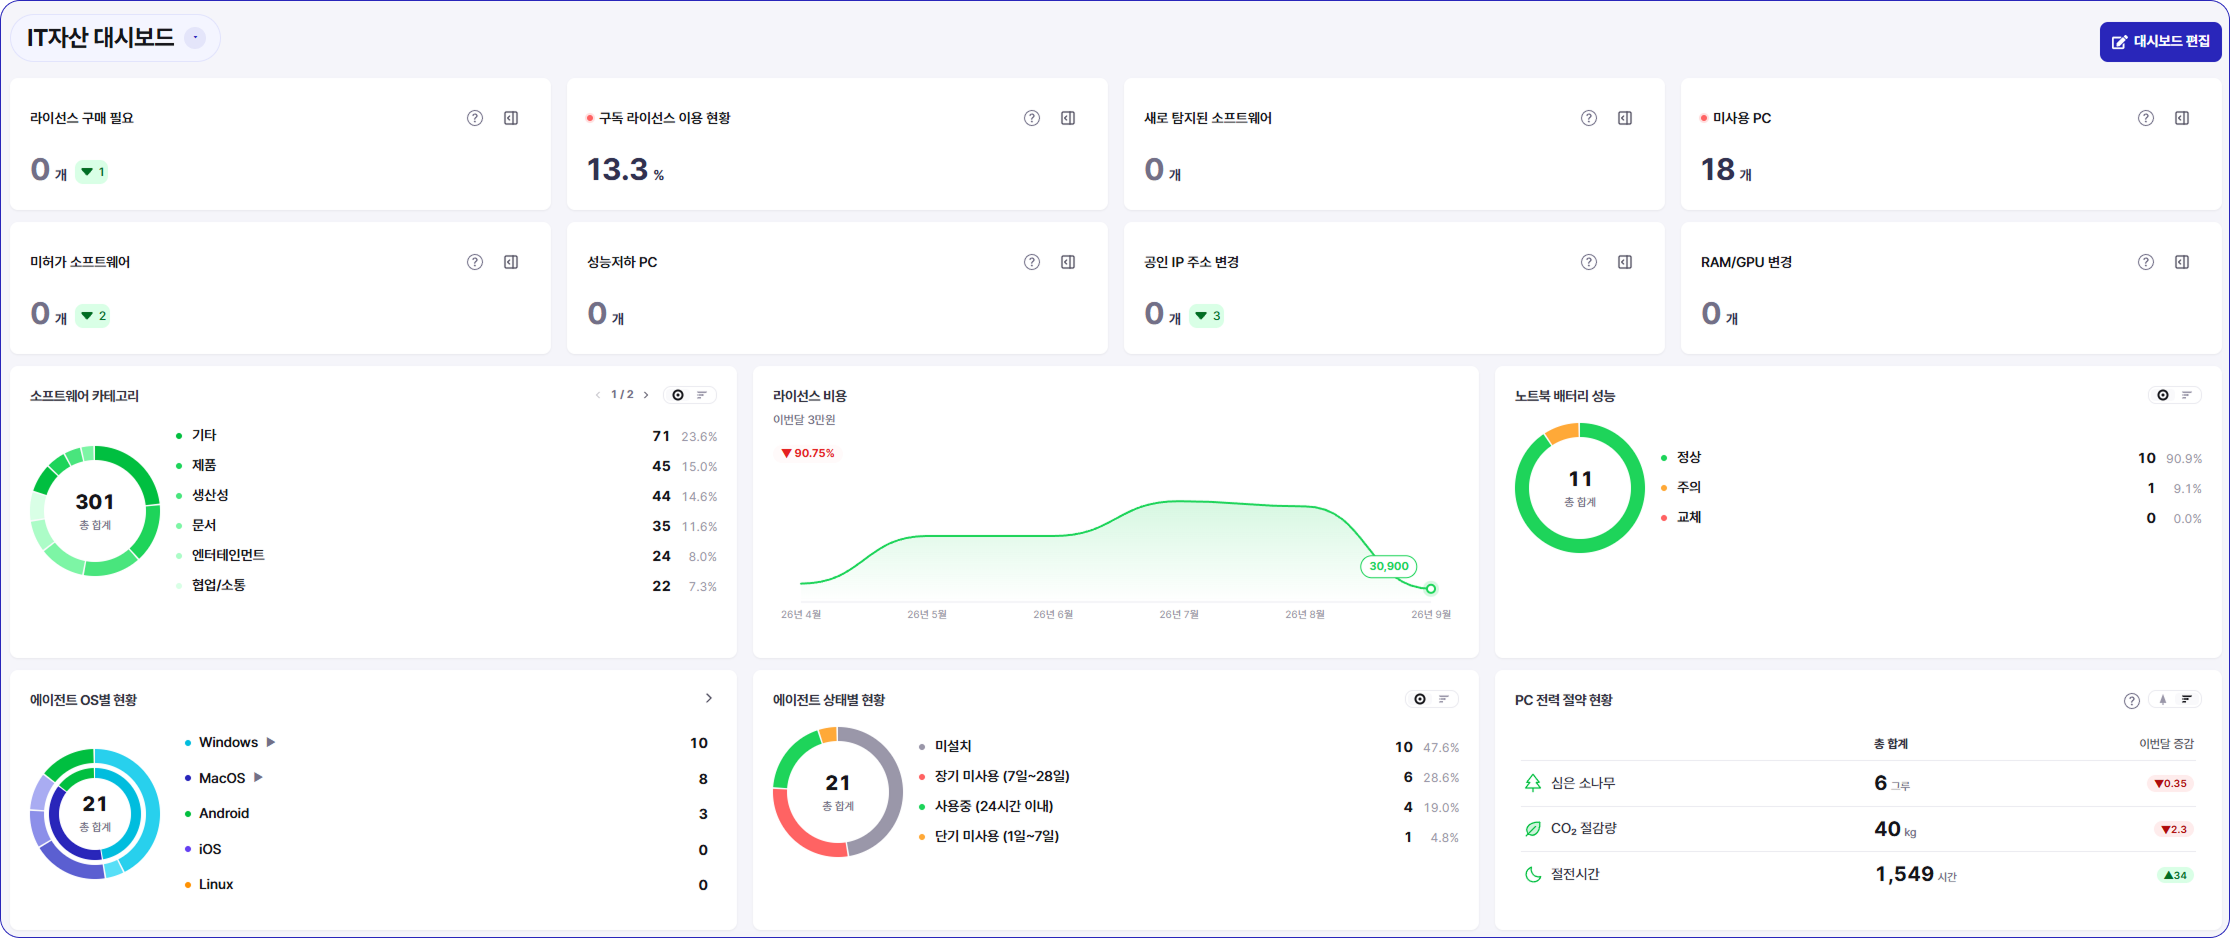Click help icon on RAM/GPU 변경 card

(2146, 262)
